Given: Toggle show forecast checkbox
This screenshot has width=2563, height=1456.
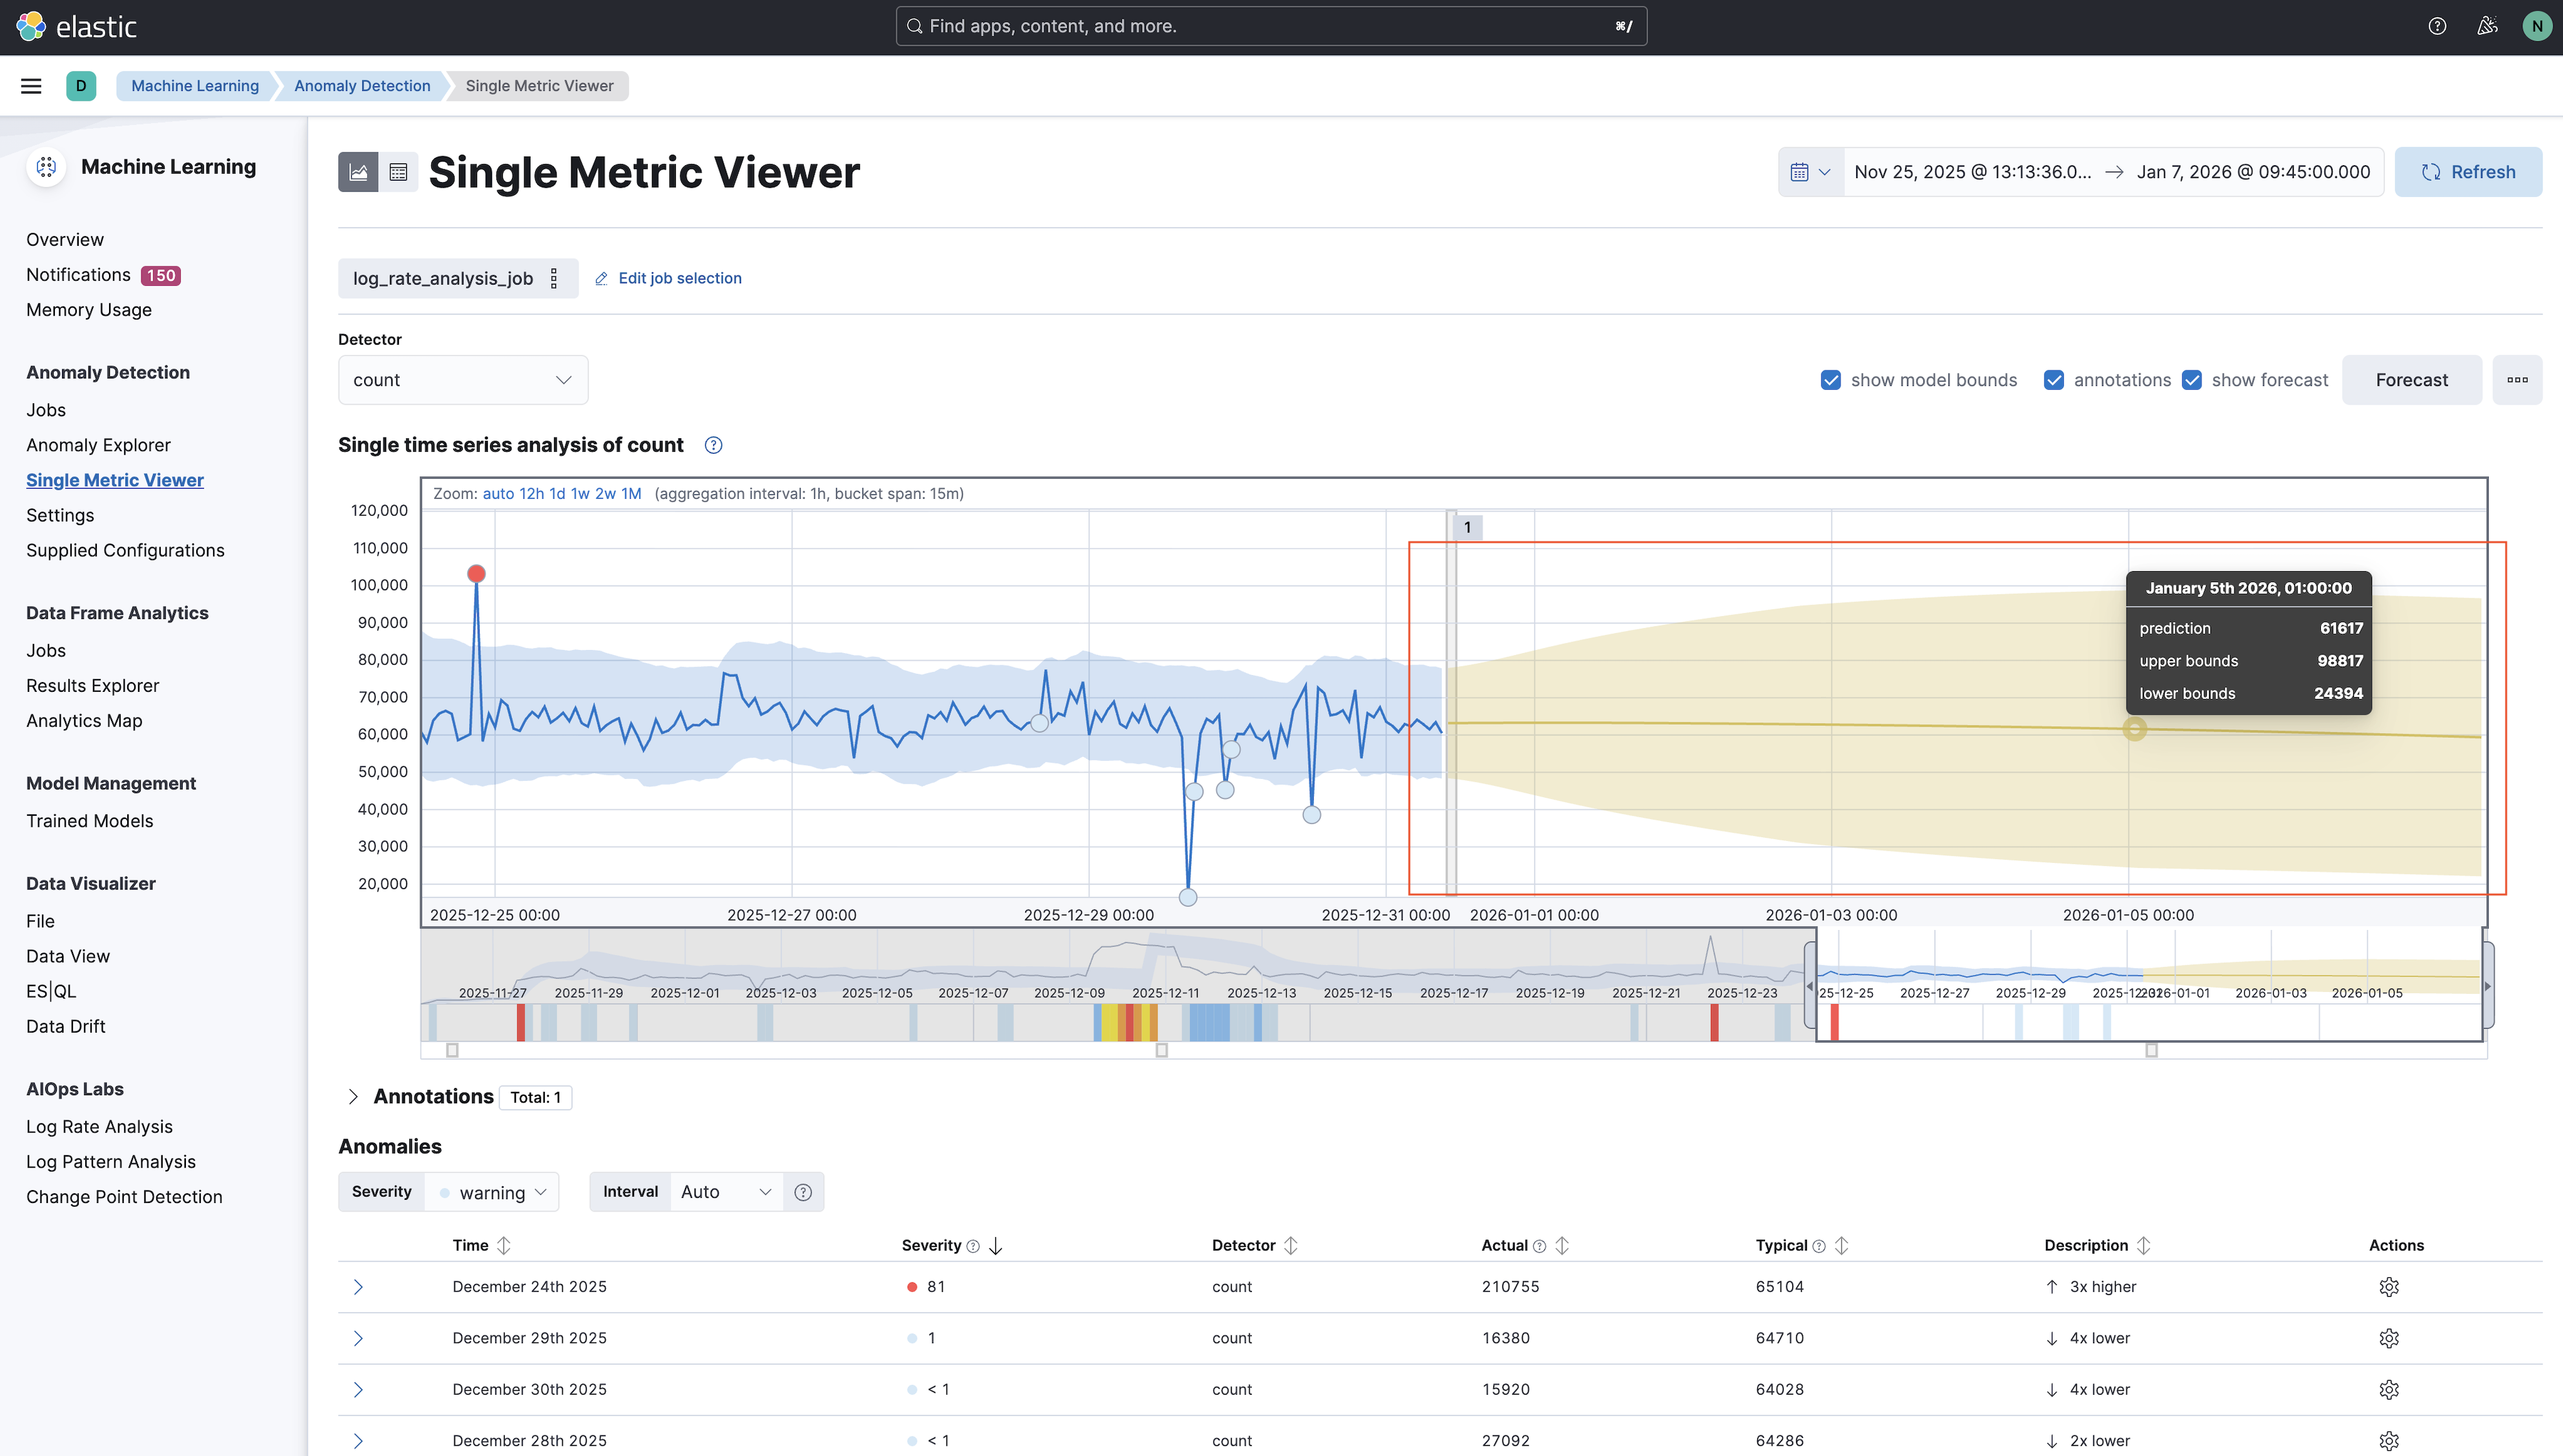Looking at the screenshot, I should (2192, 380).
